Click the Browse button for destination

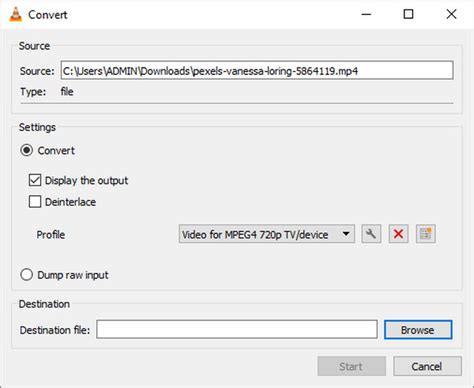coord(418,330)
